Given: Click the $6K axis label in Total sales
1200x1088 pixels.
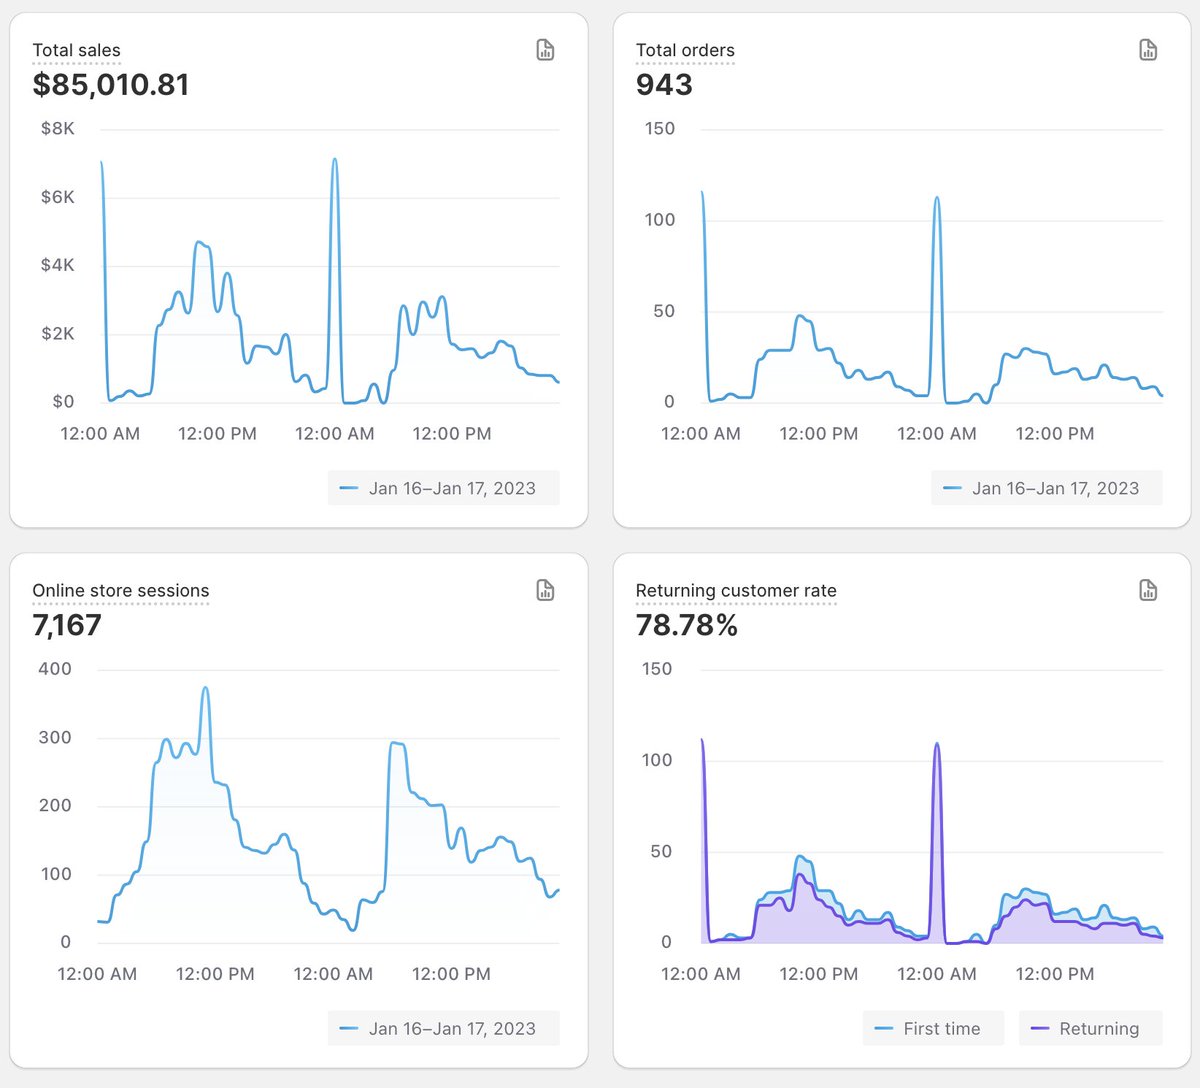Looking at the screenshot, I should point(58,197).
